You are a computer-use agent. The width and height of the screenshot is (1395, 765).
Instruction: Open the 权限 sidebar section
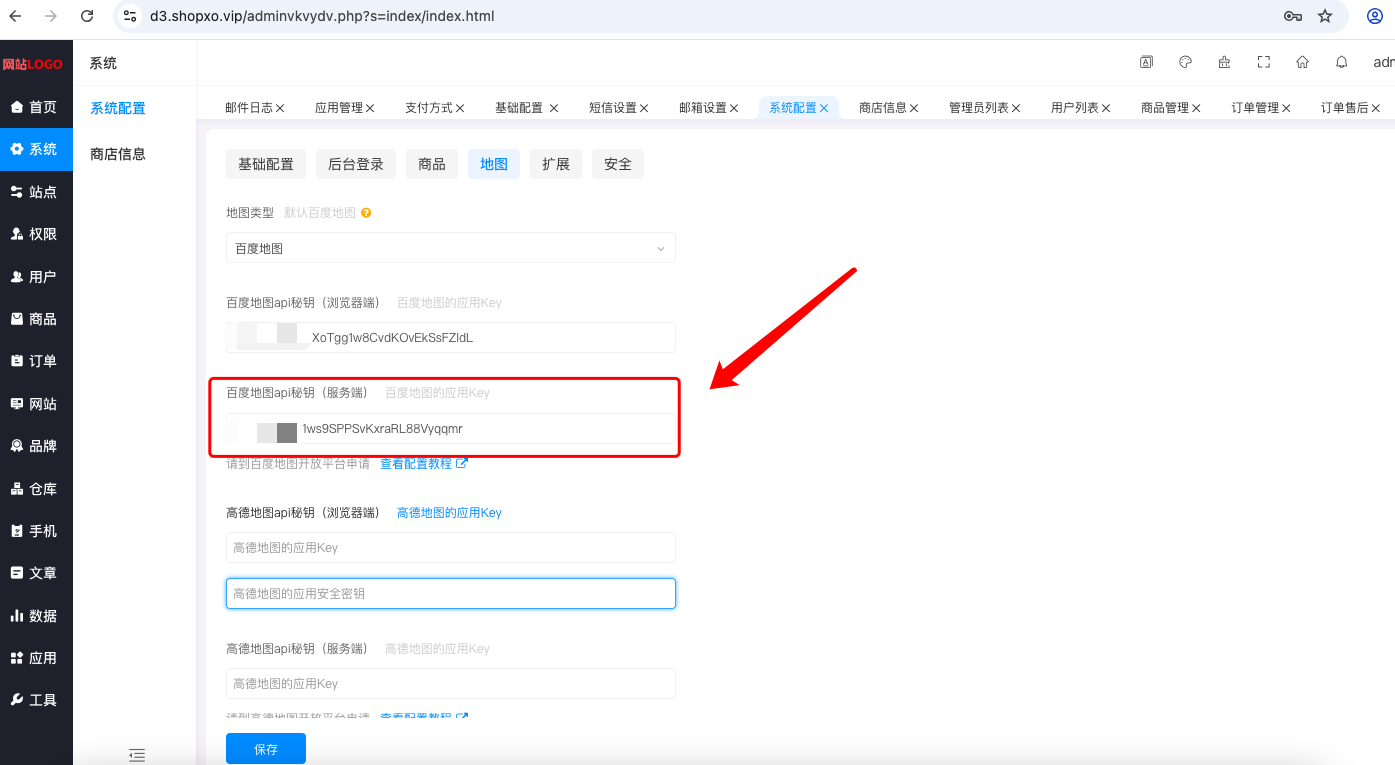pyautogui.click(x=36, y=234)
